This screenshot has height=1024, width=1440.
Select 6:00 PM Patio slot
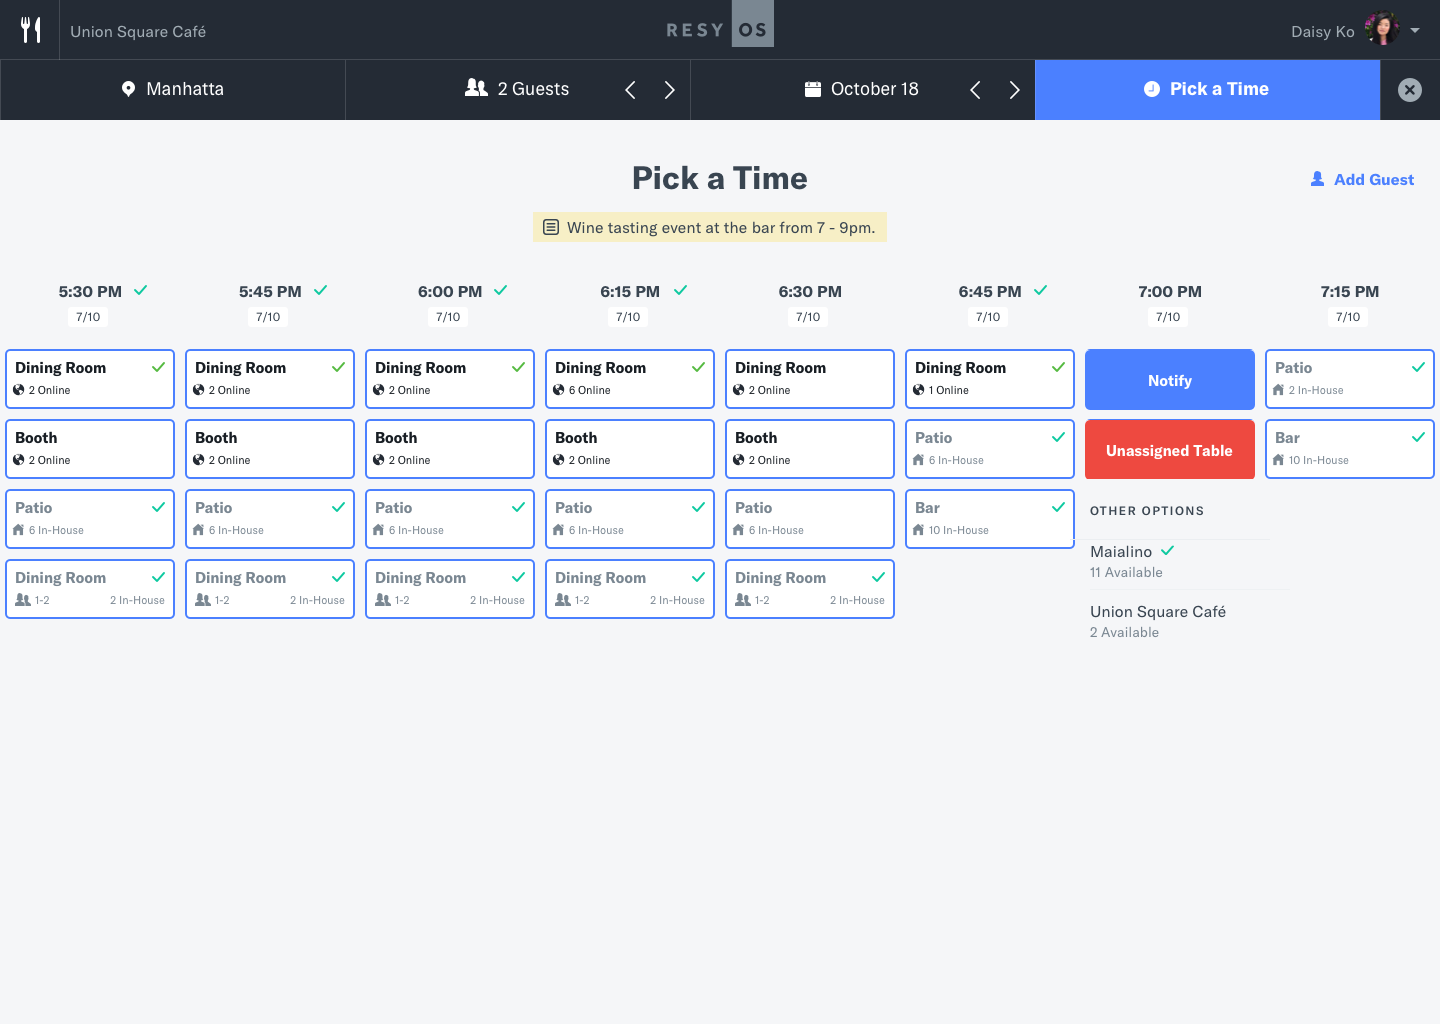450,519
